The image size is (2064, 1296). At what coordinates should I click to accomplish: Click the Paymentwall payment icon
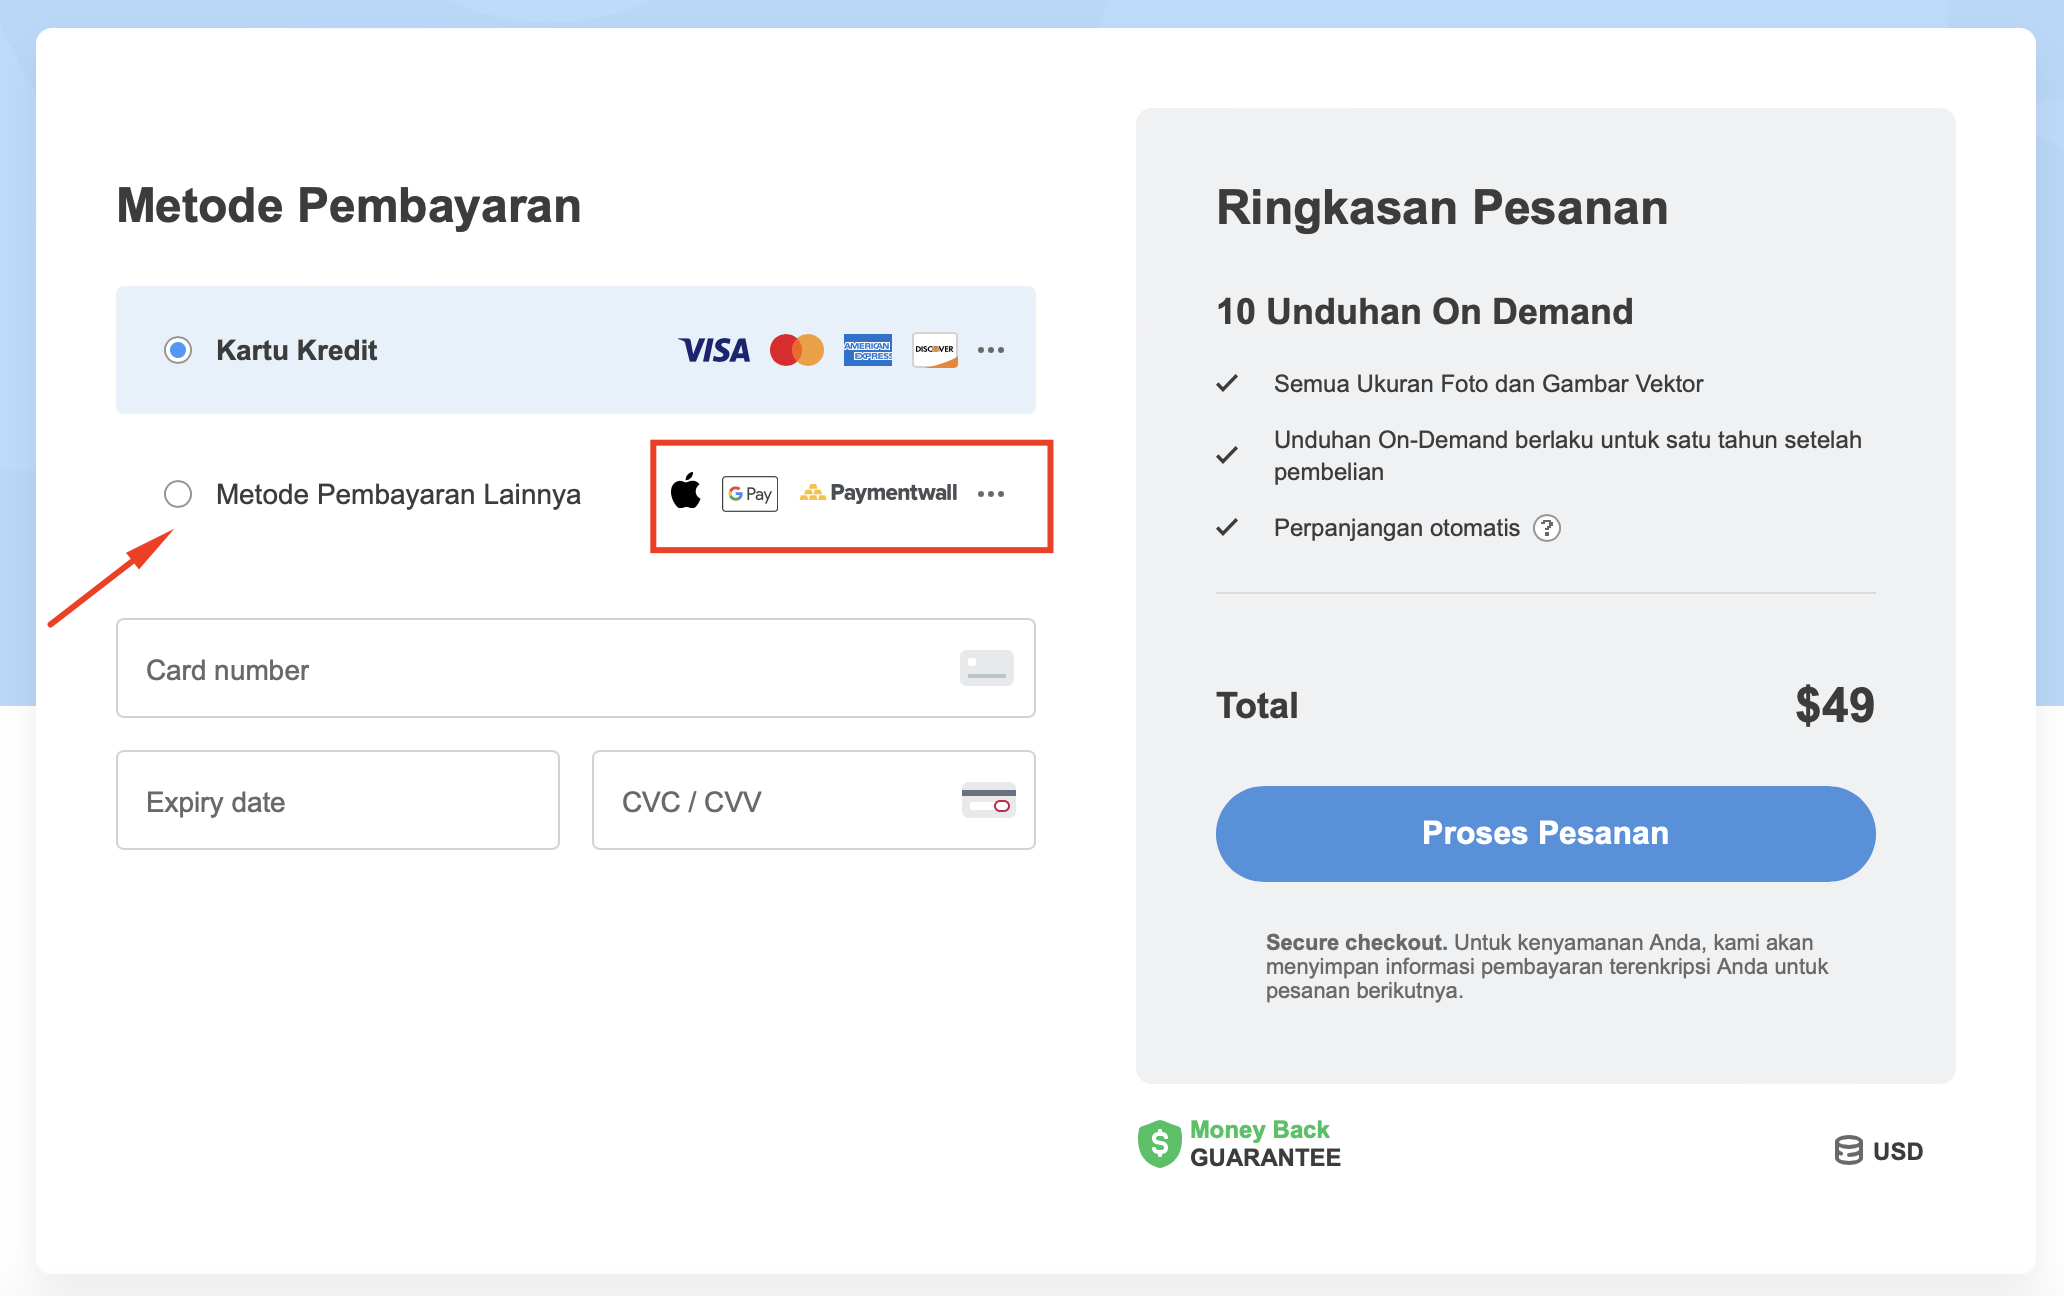point(878,492)
